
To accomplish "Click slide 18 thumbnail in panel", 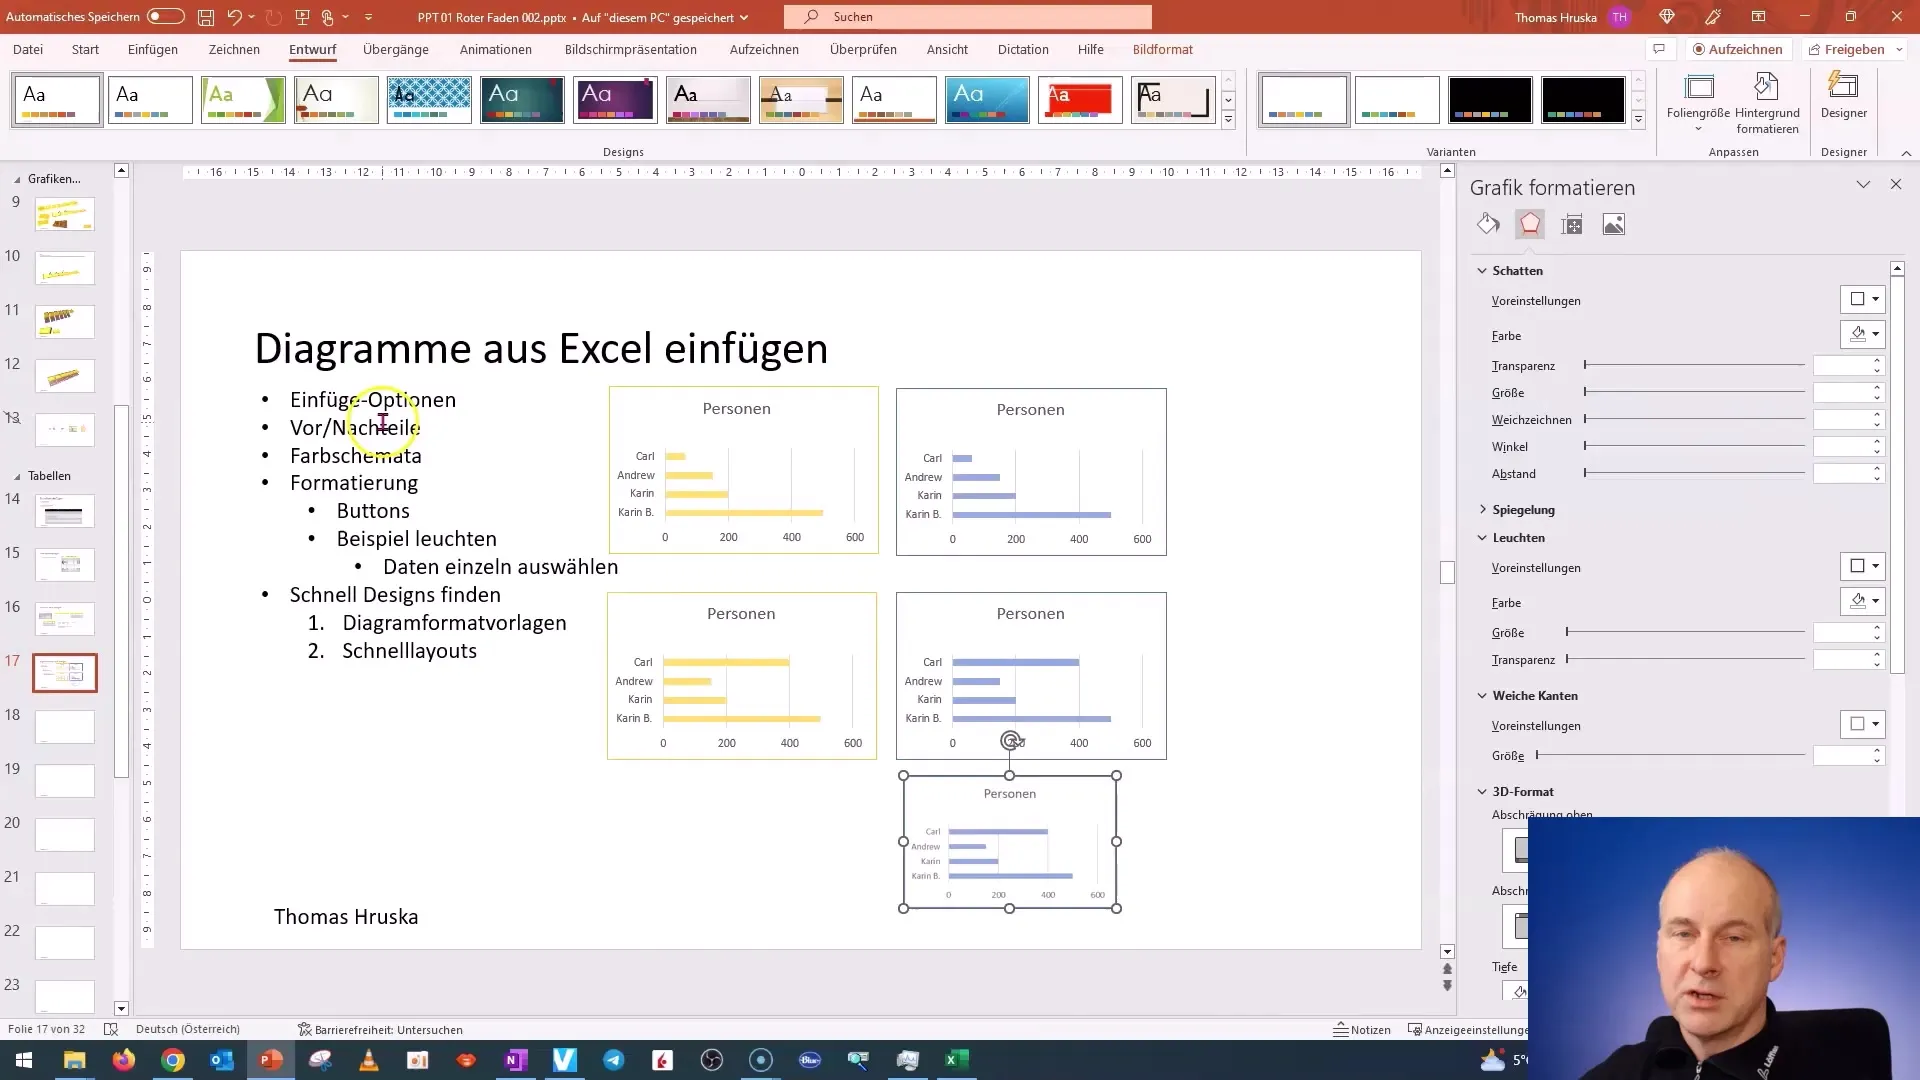I will click(x=65, y=725).
